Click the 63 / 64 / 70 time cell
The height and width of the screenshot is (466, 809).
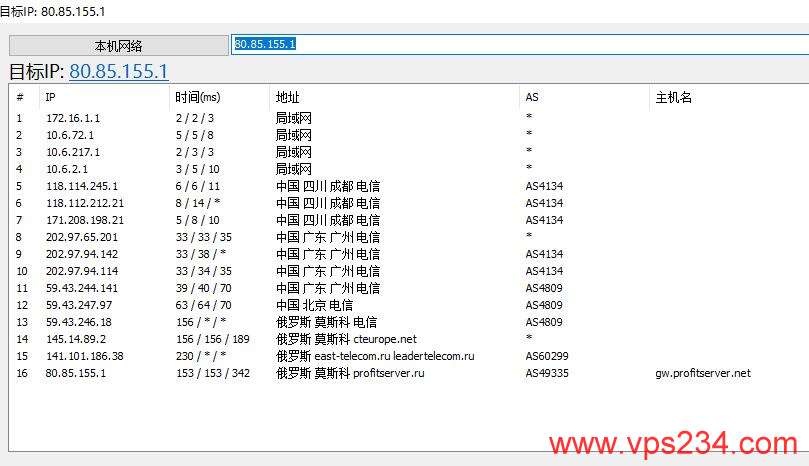point(204,305)
